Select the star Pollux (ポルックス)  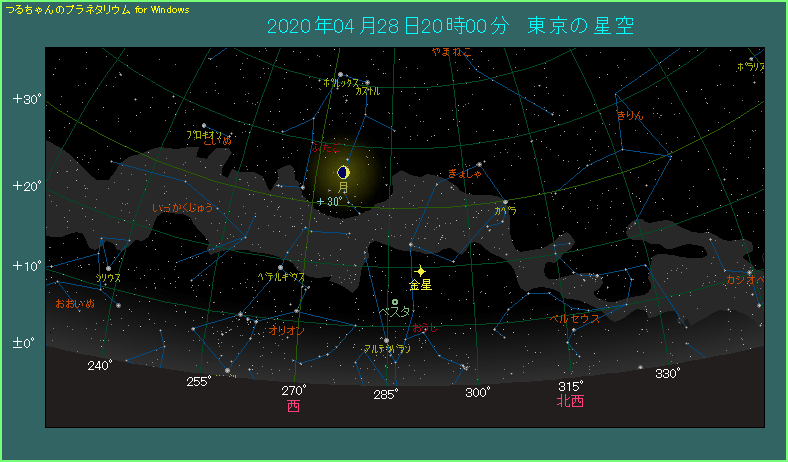coord(340,75)
